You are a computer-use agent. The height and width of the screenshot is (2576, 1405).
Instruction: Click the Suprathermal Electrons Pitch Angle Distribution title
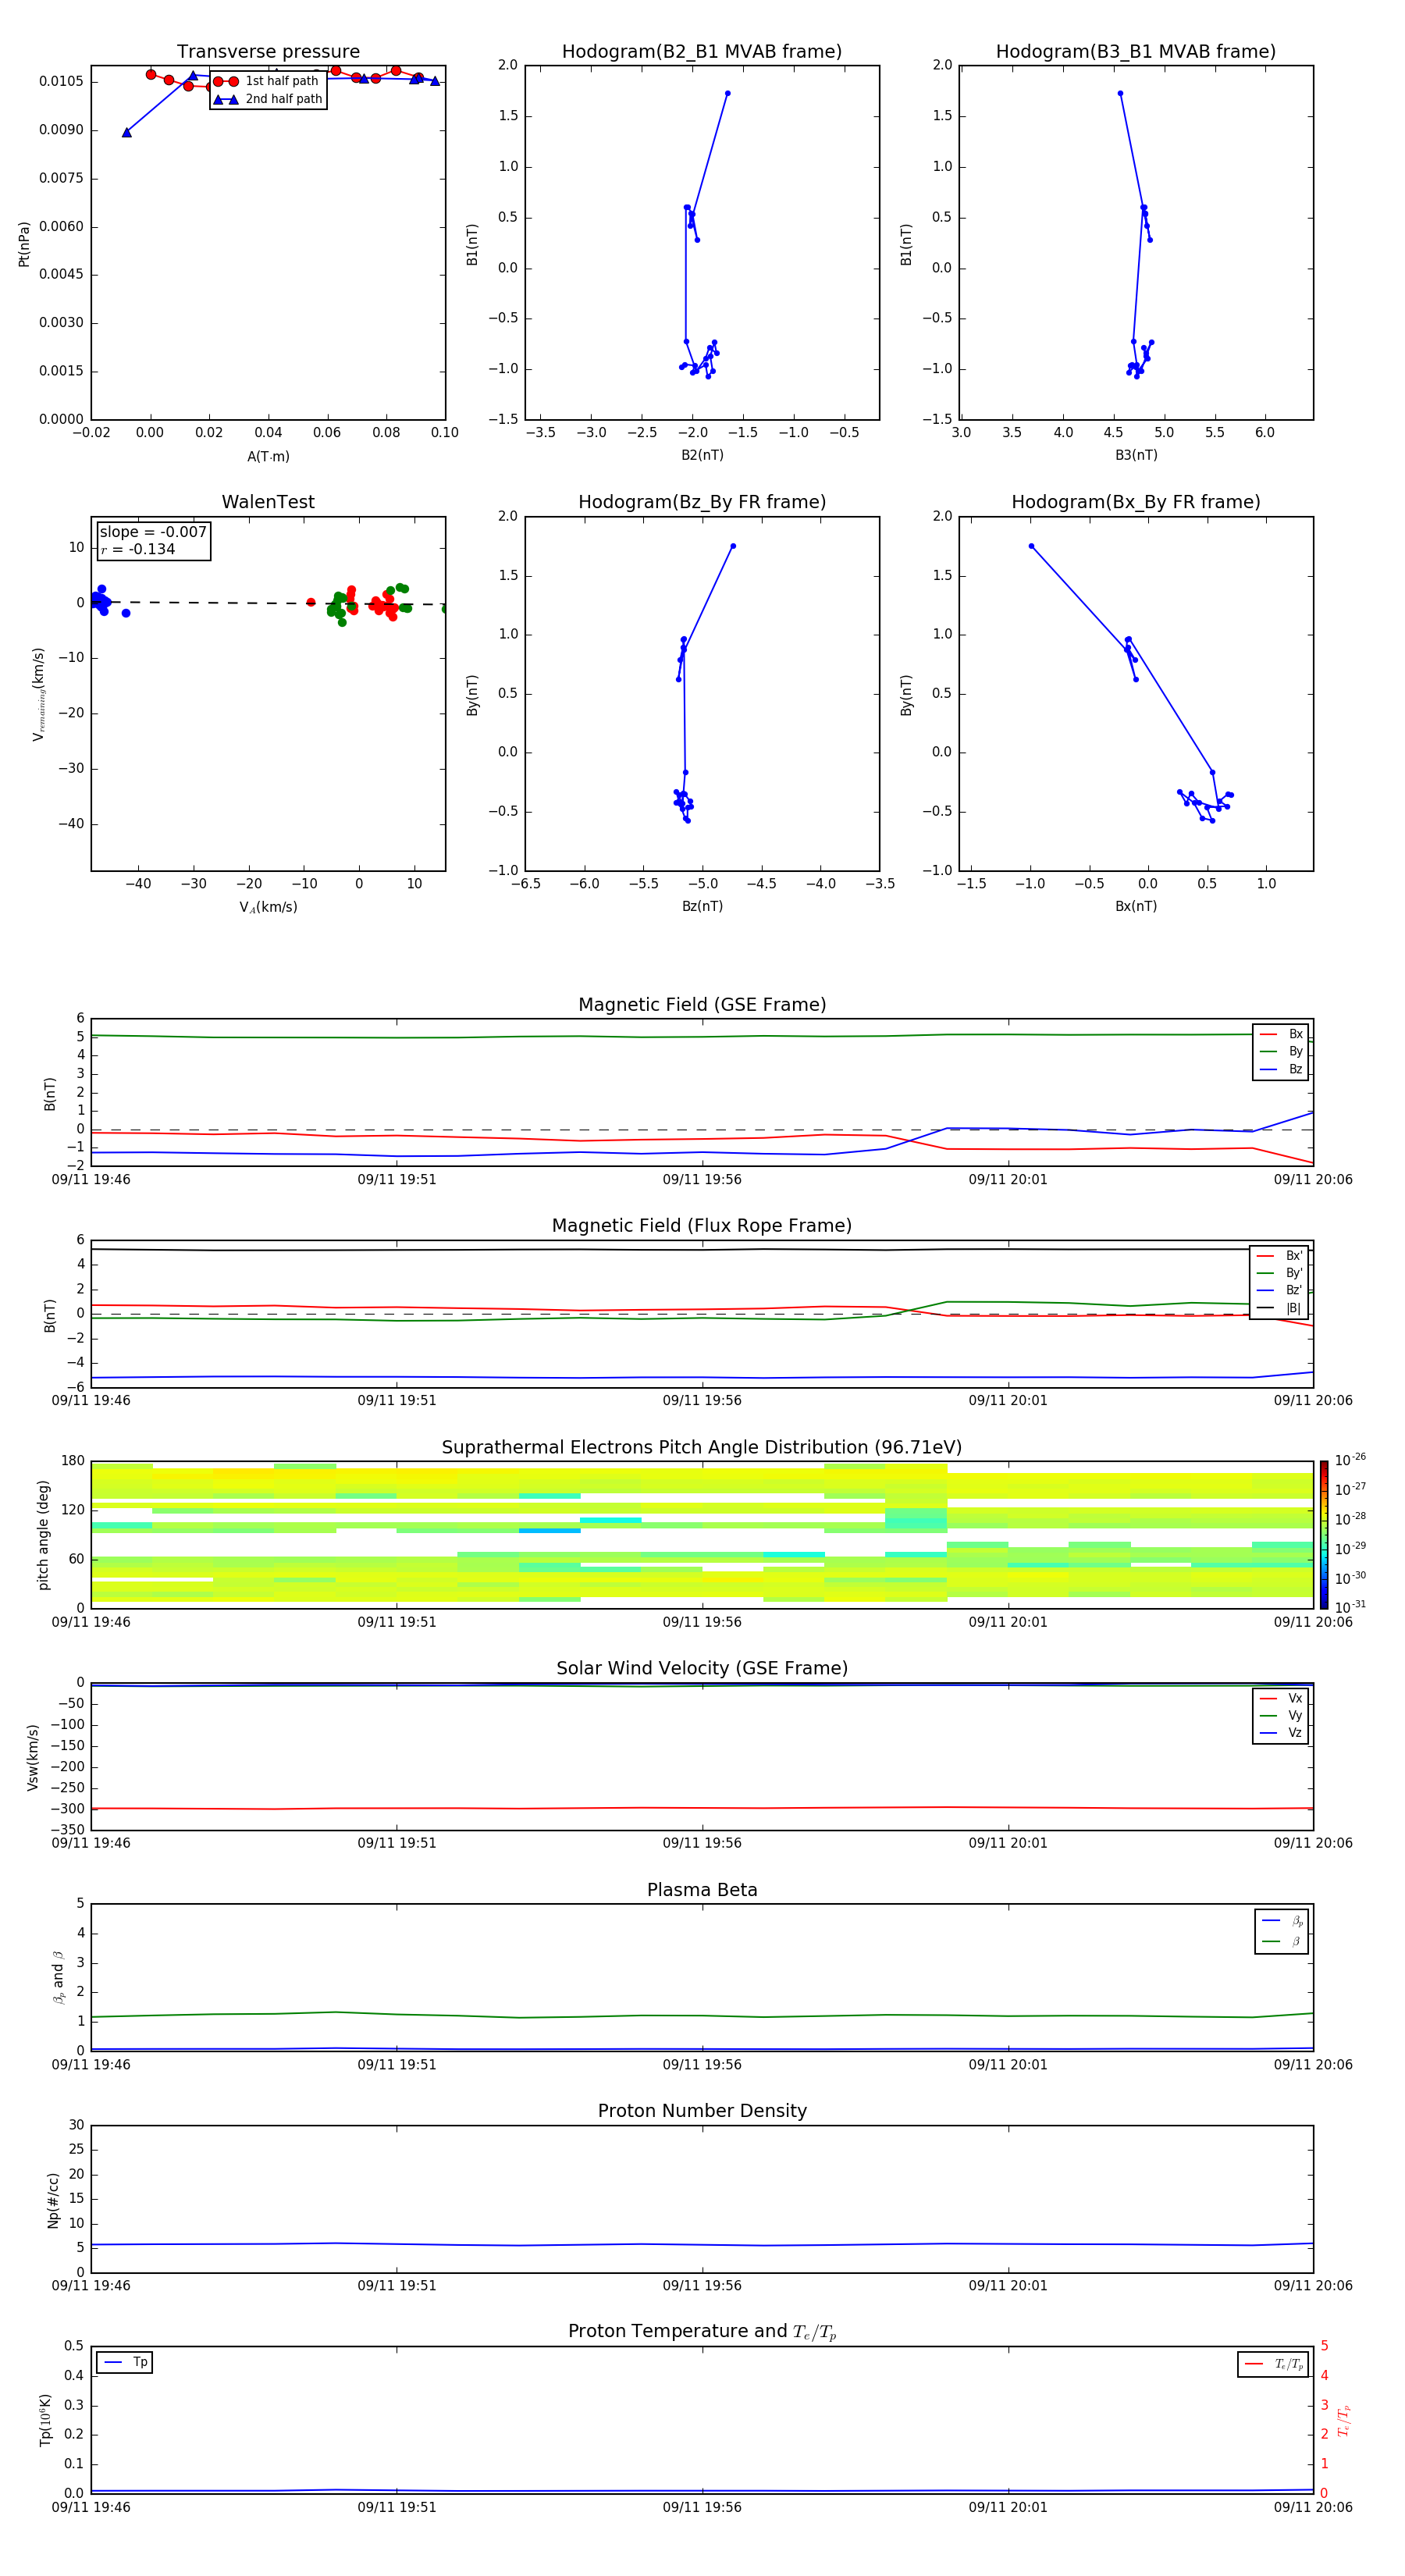[x=702, y=1448]
